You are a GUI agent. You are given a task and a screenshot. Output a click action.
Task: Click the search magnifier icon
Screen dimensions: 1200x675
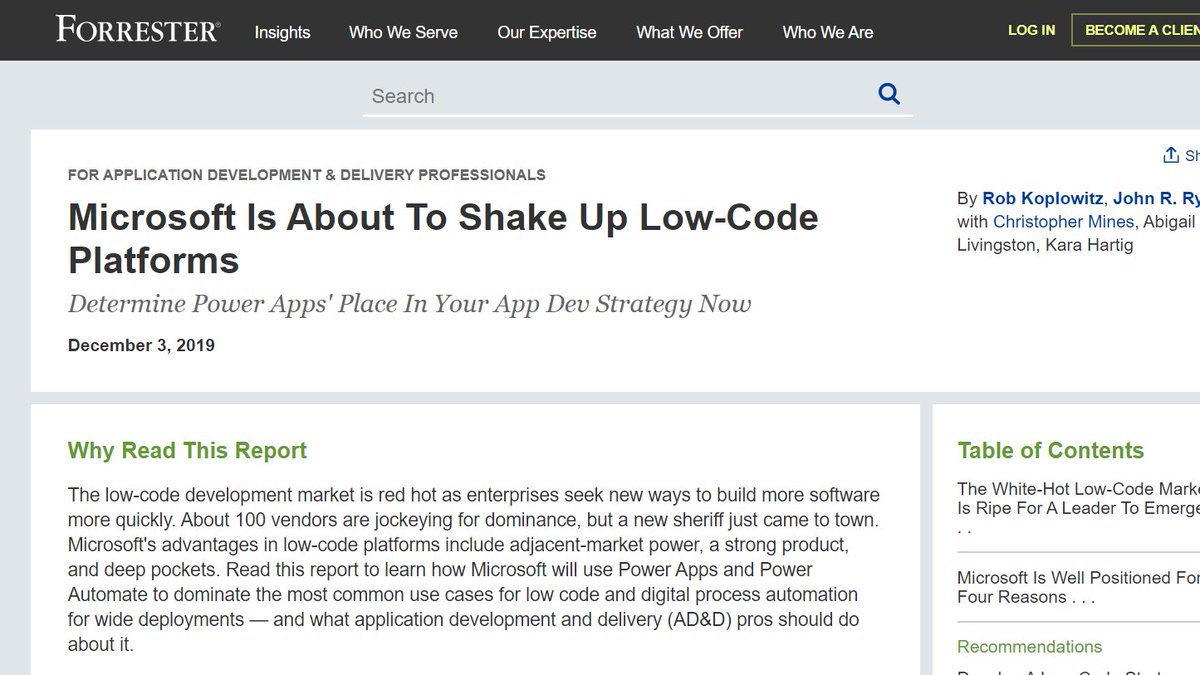pos(889,95)
